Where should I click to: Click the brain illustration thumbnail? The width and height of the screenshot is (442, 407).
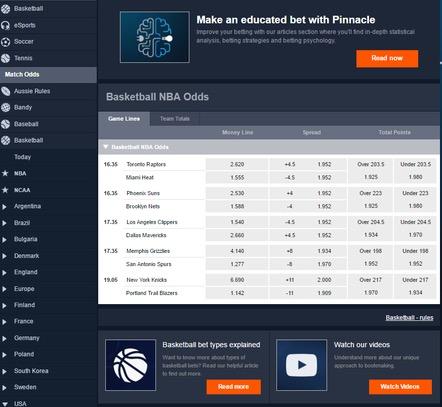(x=155, y=37)
